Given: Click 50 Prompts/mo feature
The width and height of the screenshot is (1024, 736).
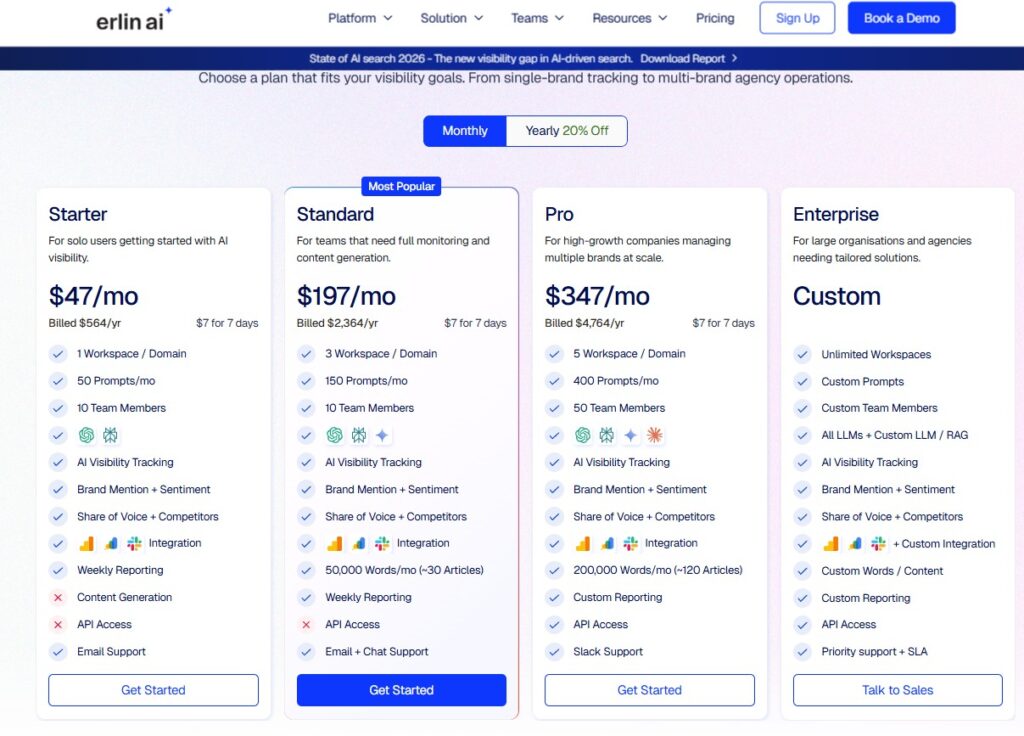Looking at the screenshot, I should pos(116,381).
